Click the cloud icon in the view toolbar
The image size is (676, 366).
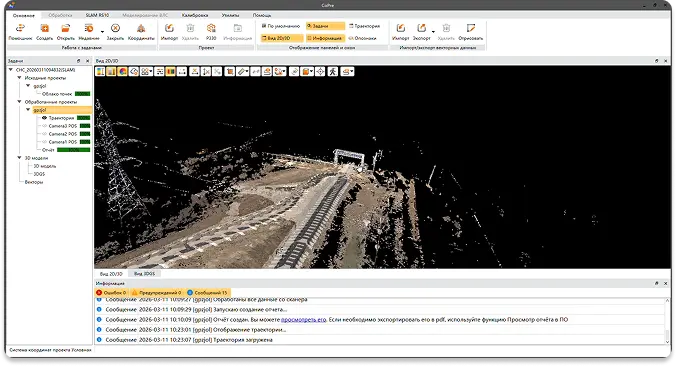[134, 72]
